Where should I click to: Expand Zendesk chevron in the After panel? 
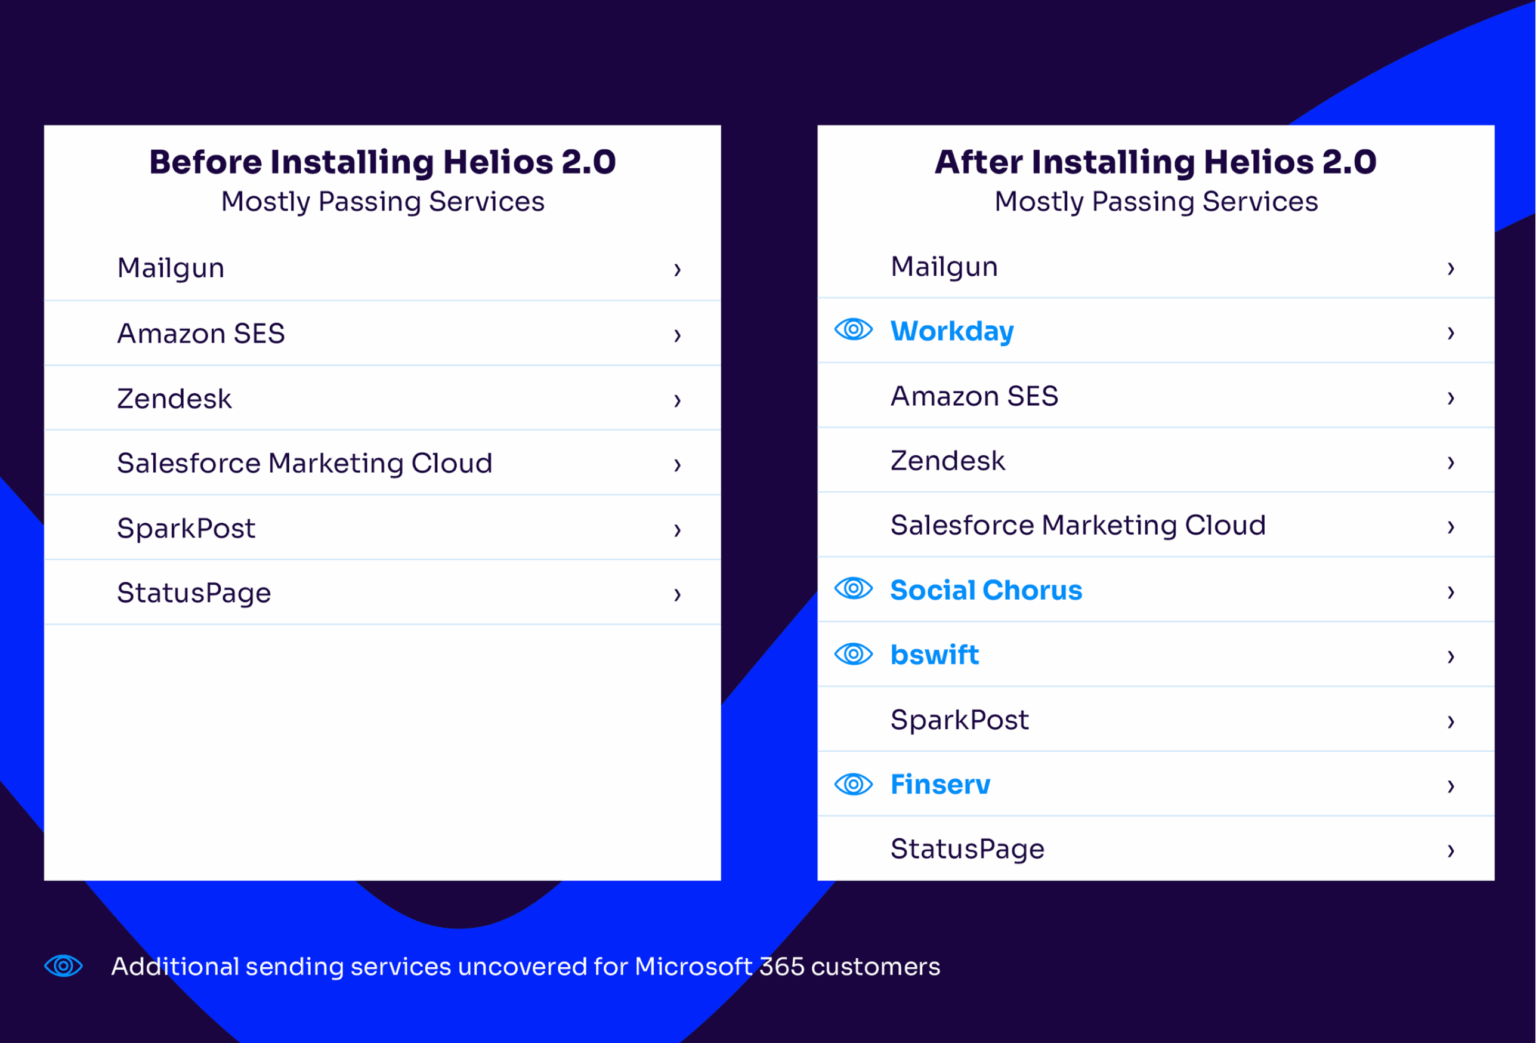point(1450,462)
